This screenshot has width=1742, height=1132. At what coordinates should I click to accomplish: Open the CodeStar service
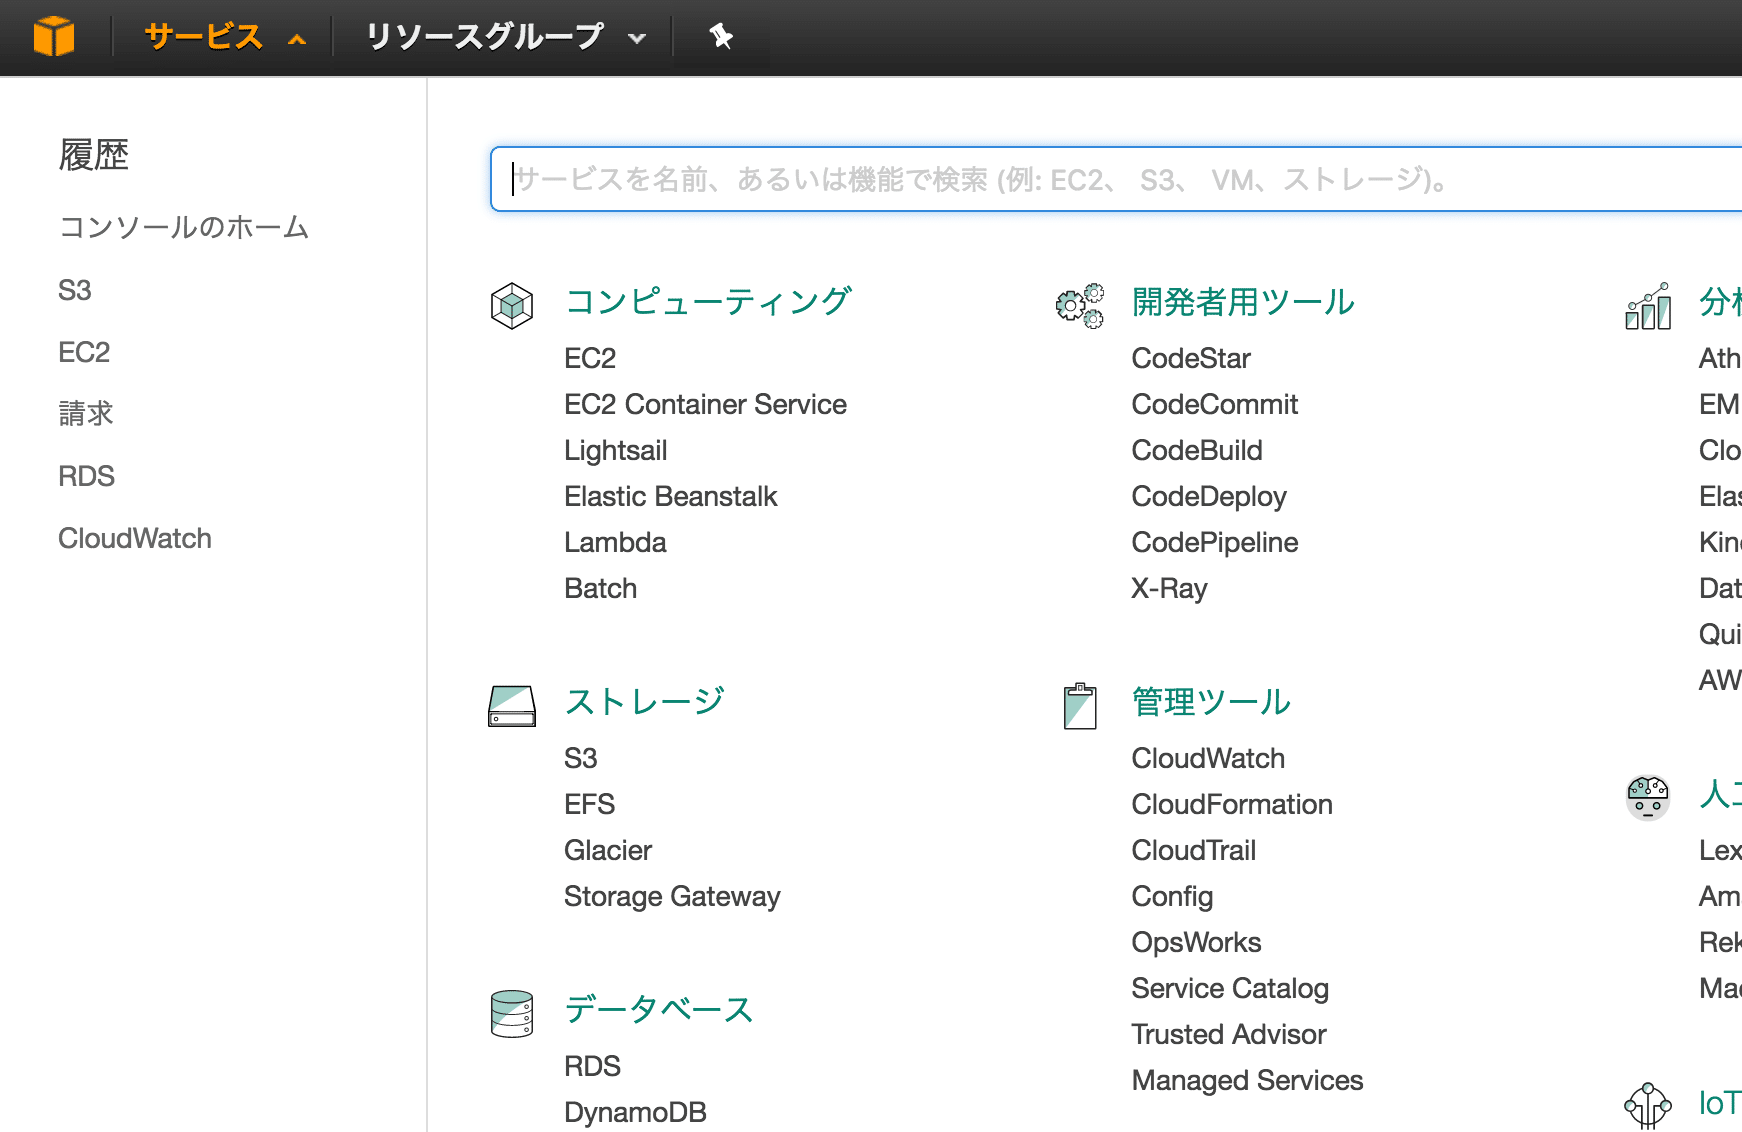pyautogui.click(x=1191, y=358)
